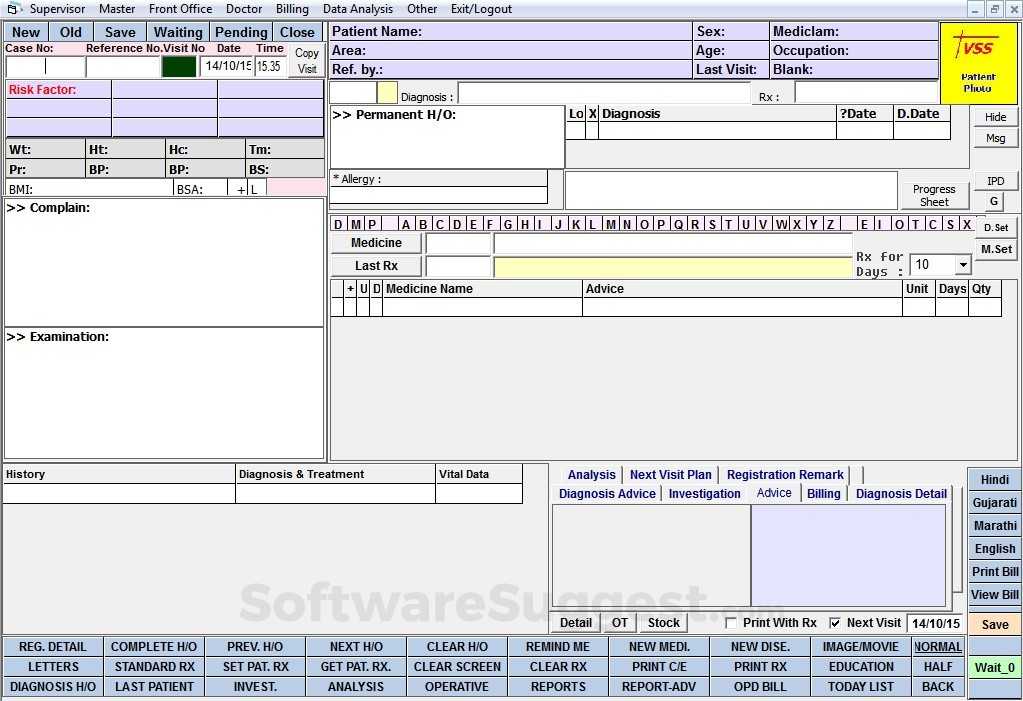
Task: Click Copy Visit near the date fields
Action: pos(306,59)
